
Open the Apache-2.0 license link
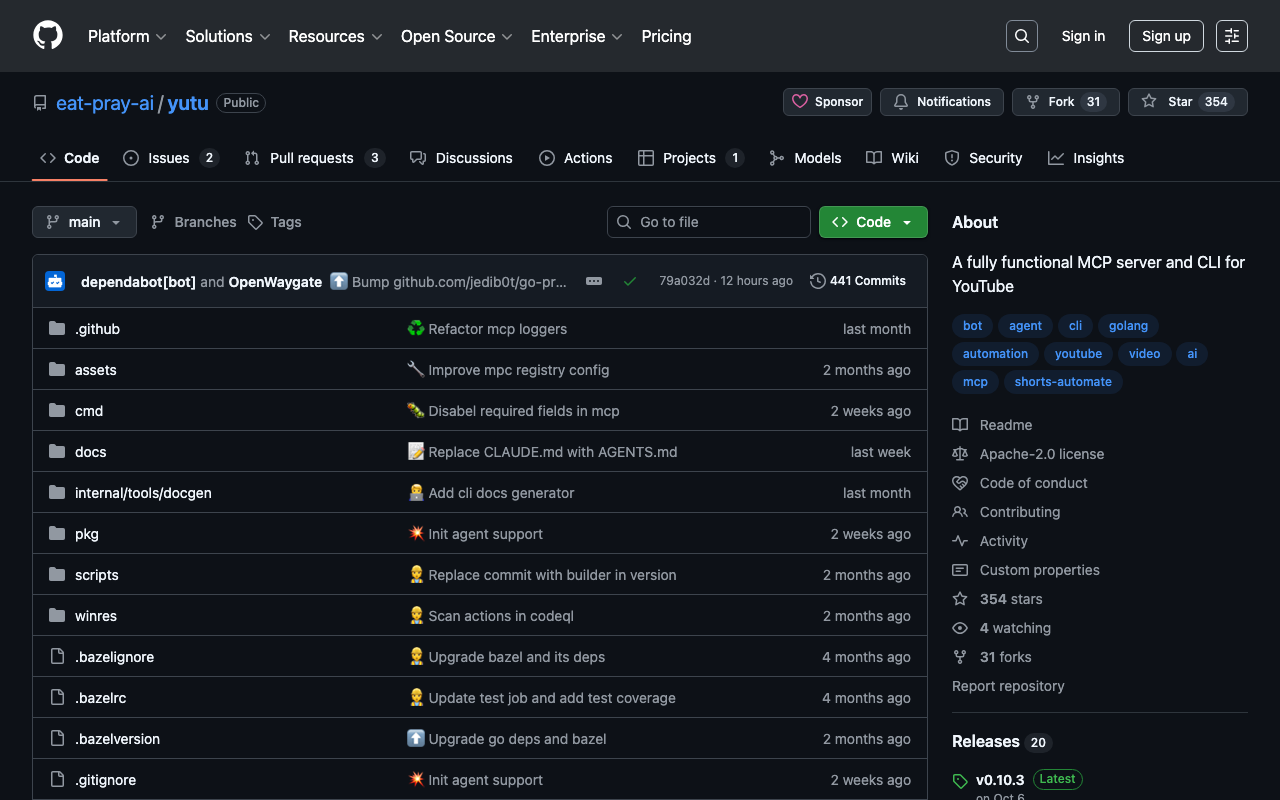(x=1041, y=454)
